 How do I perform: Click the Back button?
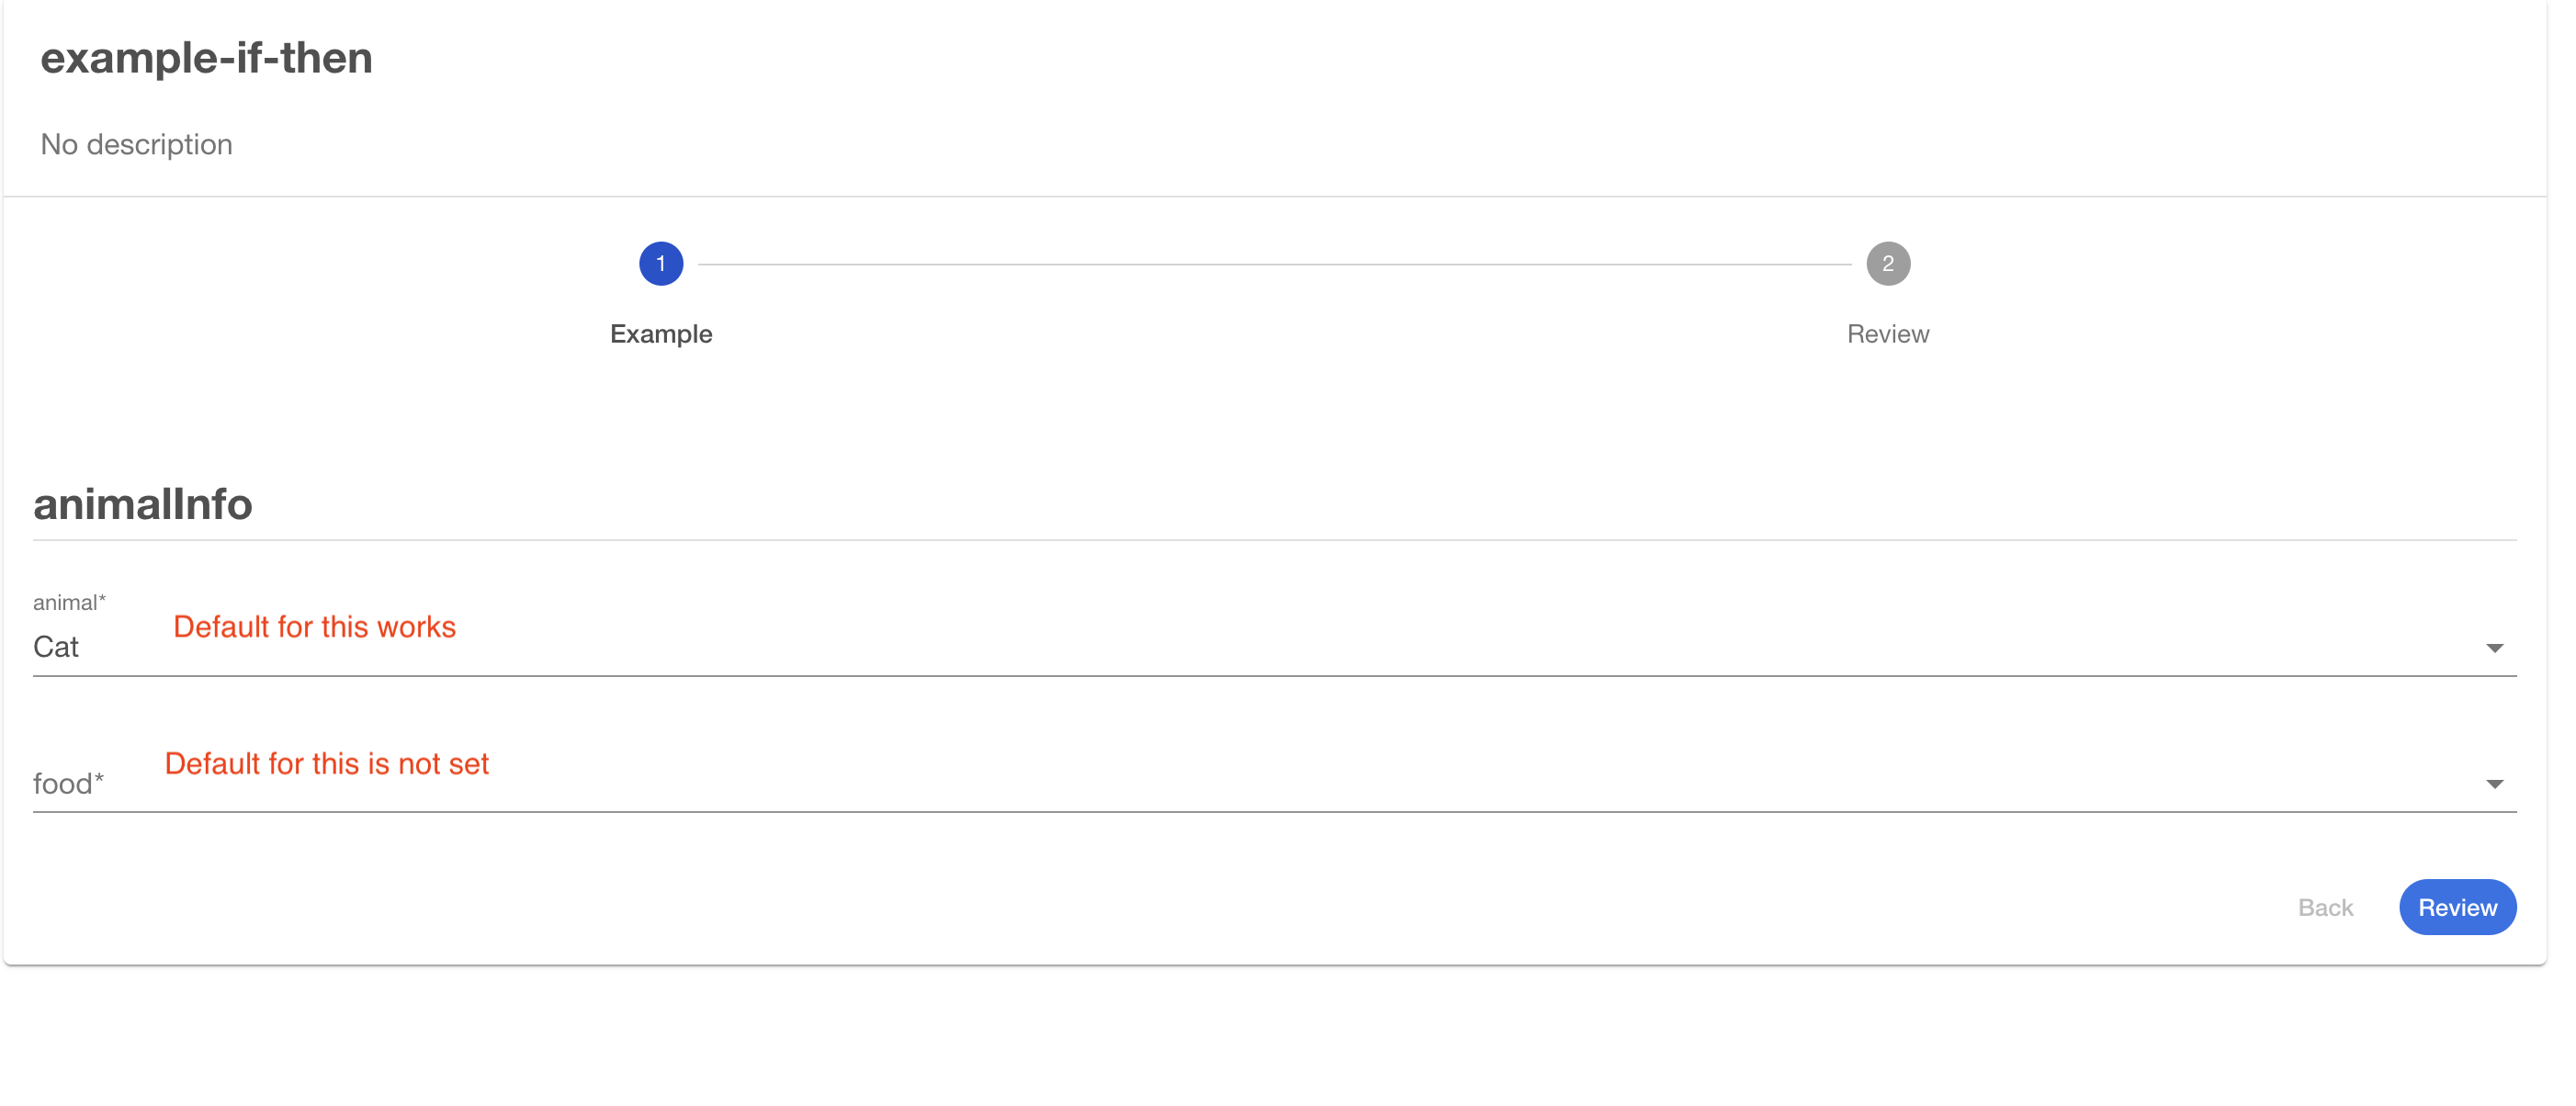coord(2325,907)
